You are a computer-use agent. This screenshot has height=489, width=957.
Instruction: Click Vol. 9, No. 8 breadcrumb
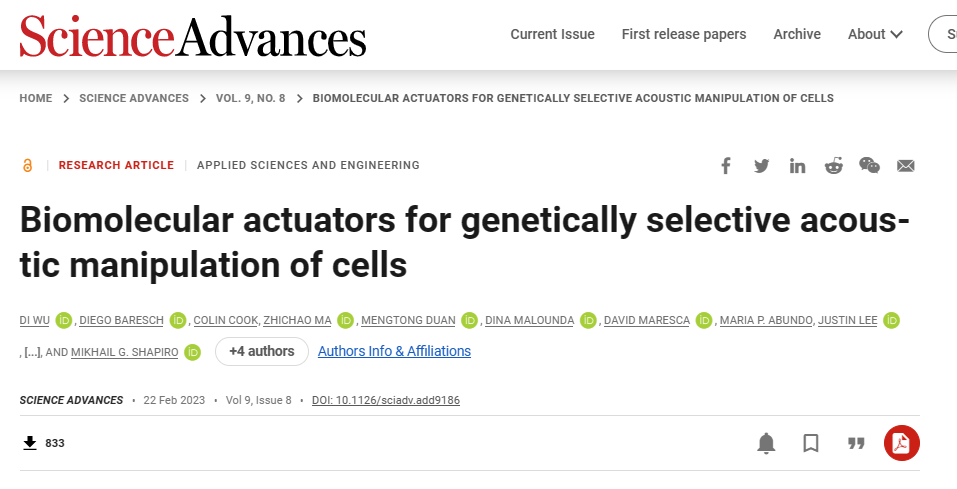tap(250, 98)
